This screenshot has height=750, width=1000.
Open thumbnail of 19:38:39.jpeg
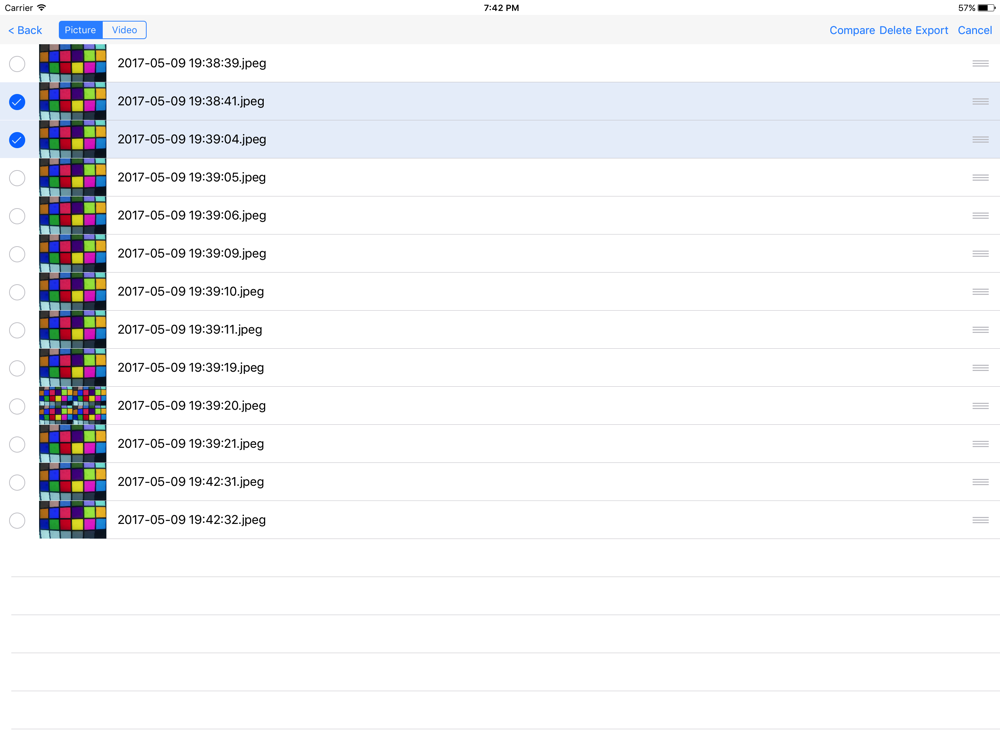(73, 63)
